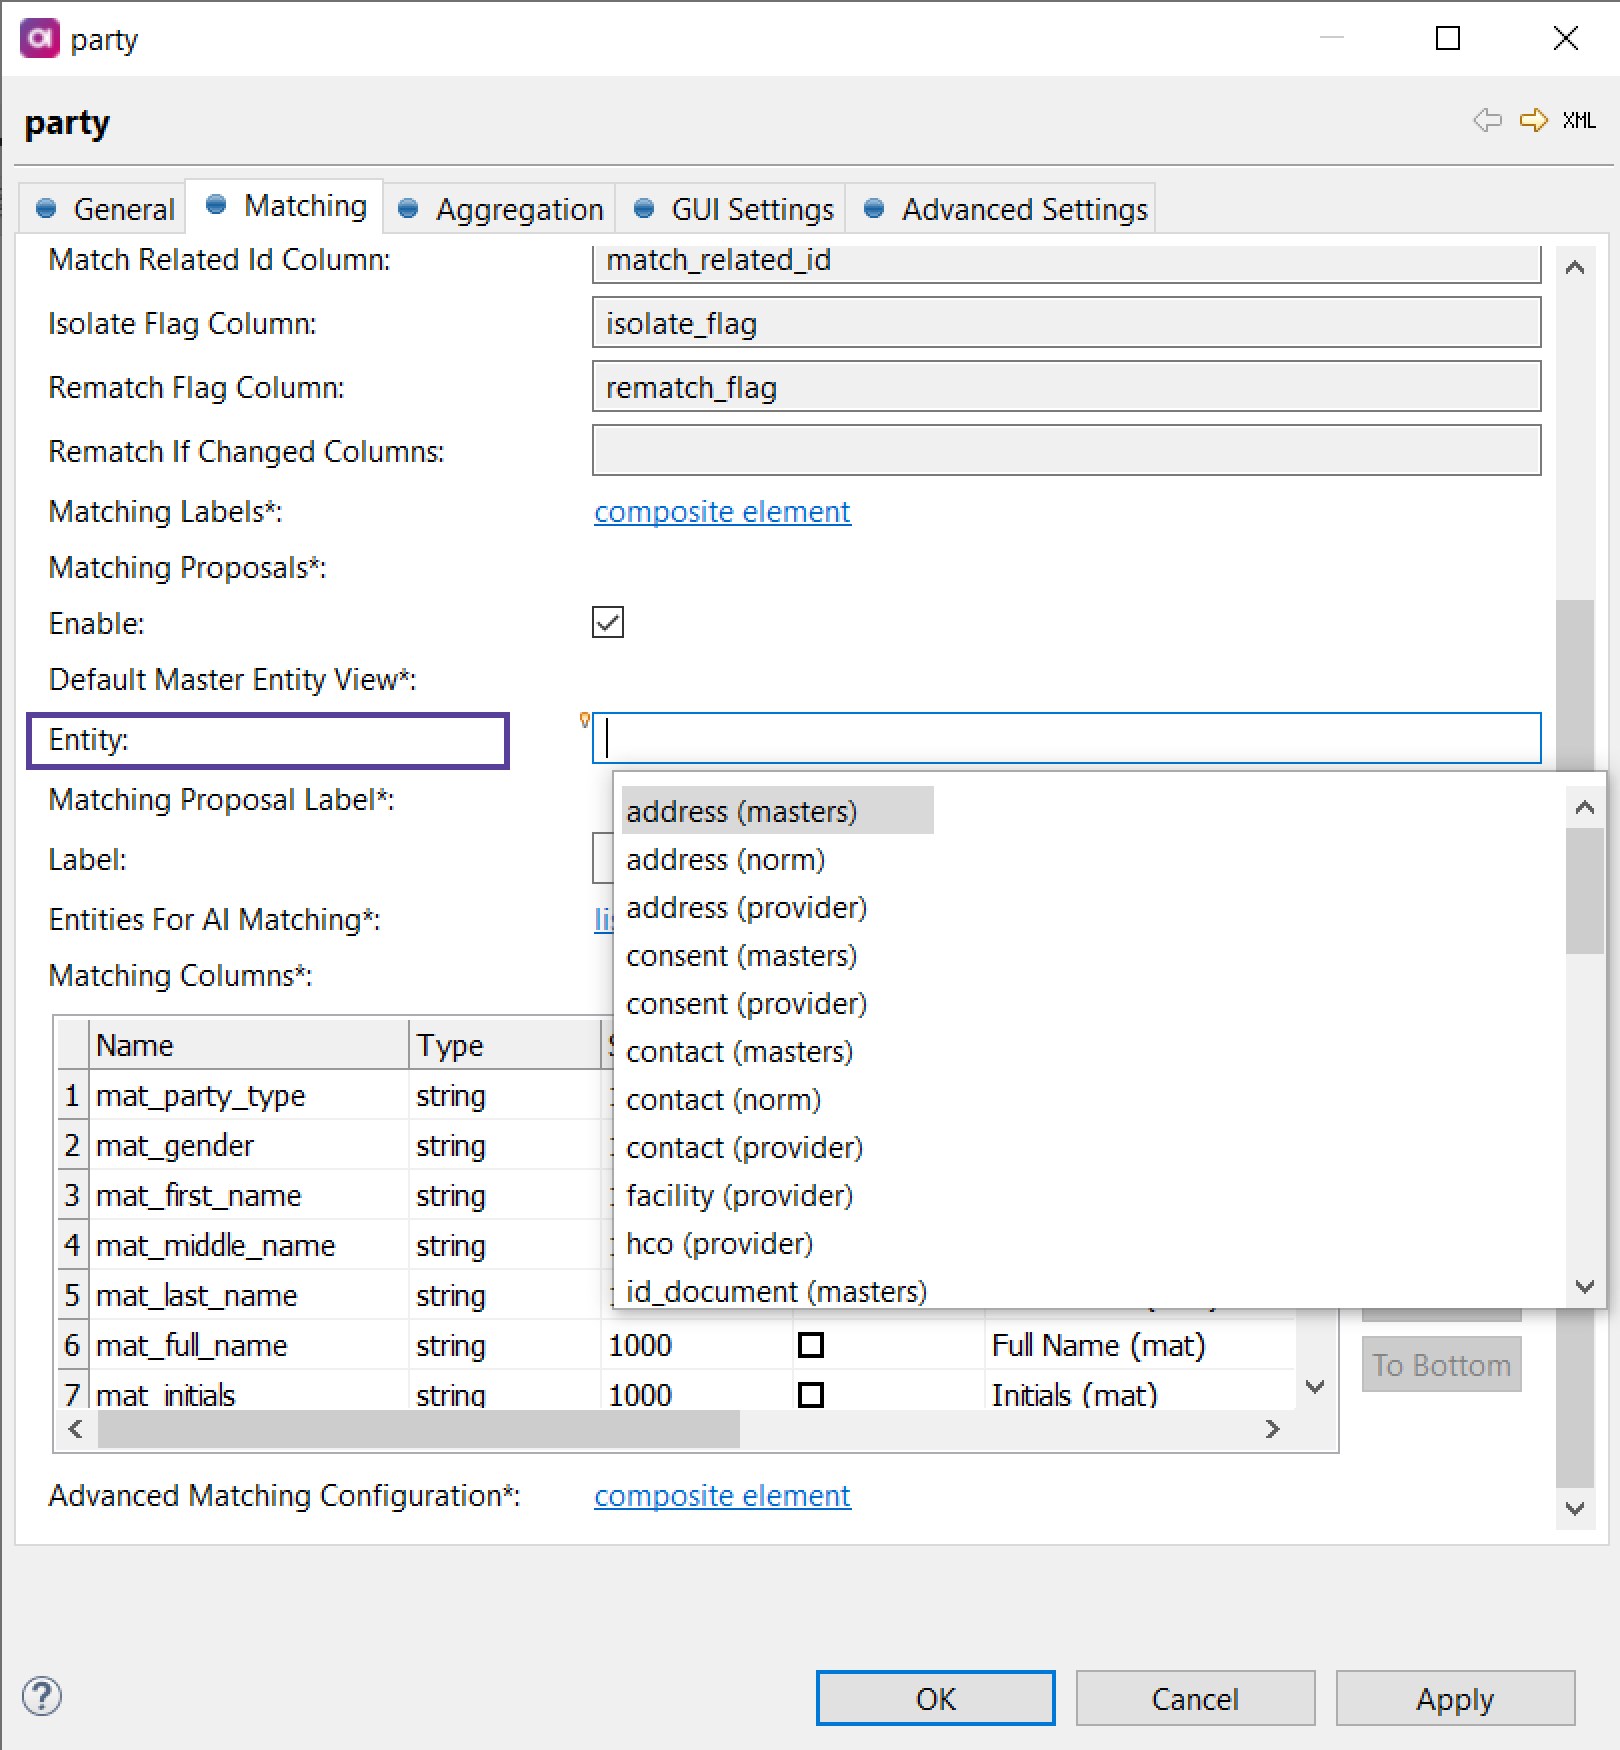Click dropdown list scroll down arrow
1620x1750 pixels.
click(1585, 1286)
